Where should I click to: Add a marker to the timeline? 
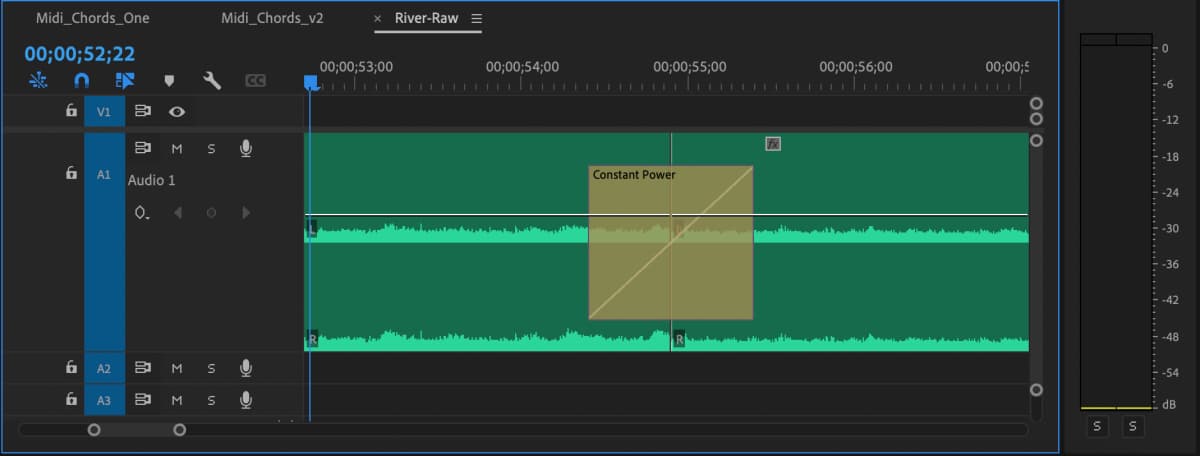coord(169,80)
